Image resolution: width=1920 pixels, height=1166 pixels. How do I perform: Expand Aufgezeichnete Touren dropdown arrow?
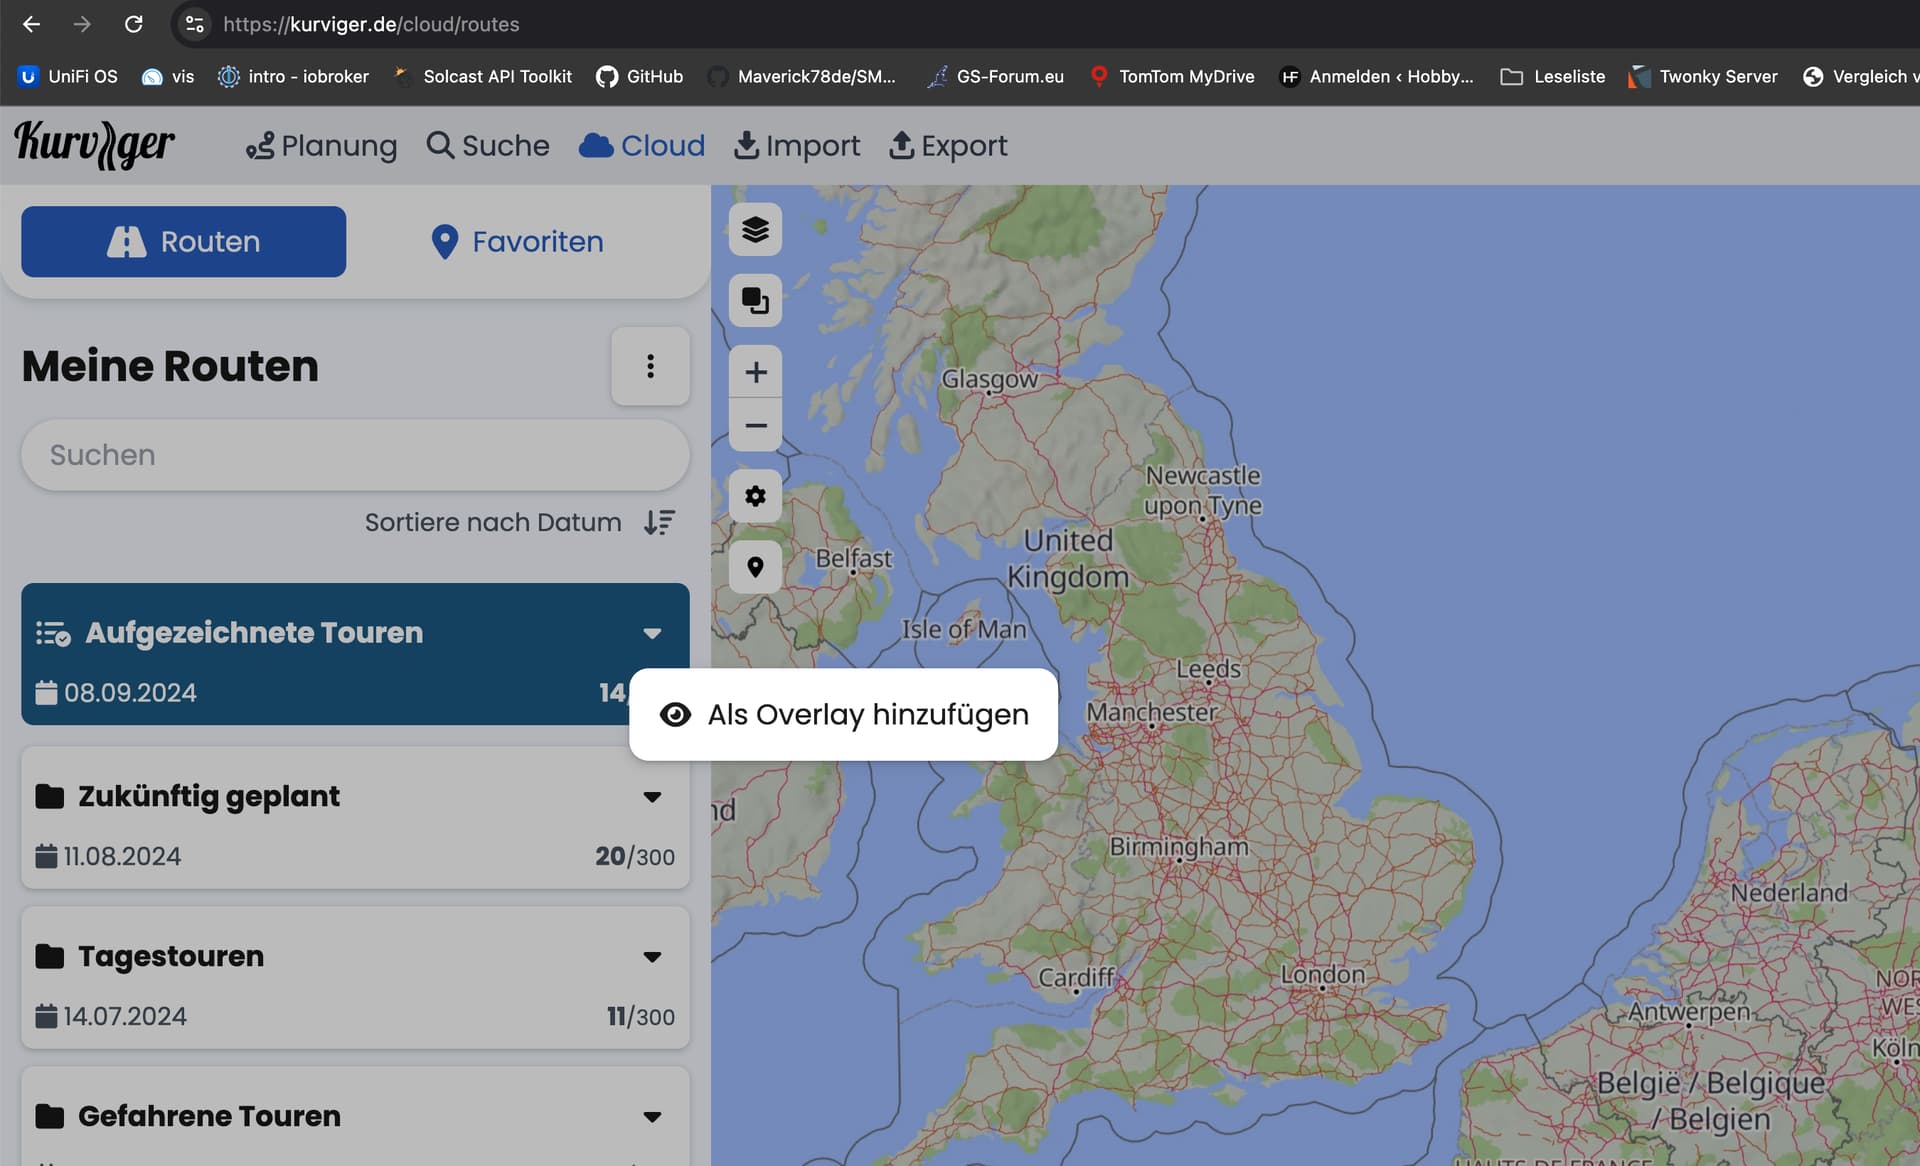point(652,633)
